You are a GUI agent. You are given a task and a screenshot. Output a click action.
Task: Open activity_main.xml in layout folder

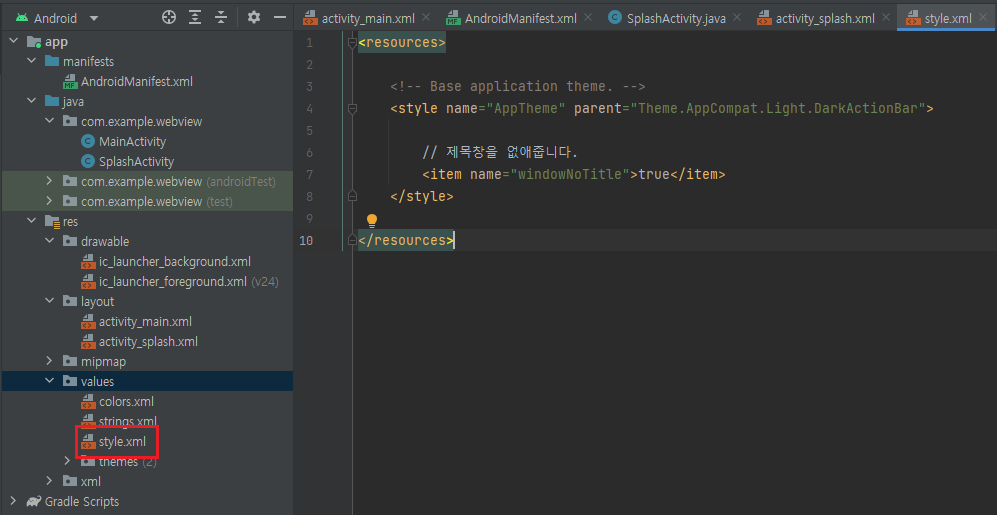pyautogui.click(x=145, y=322)
